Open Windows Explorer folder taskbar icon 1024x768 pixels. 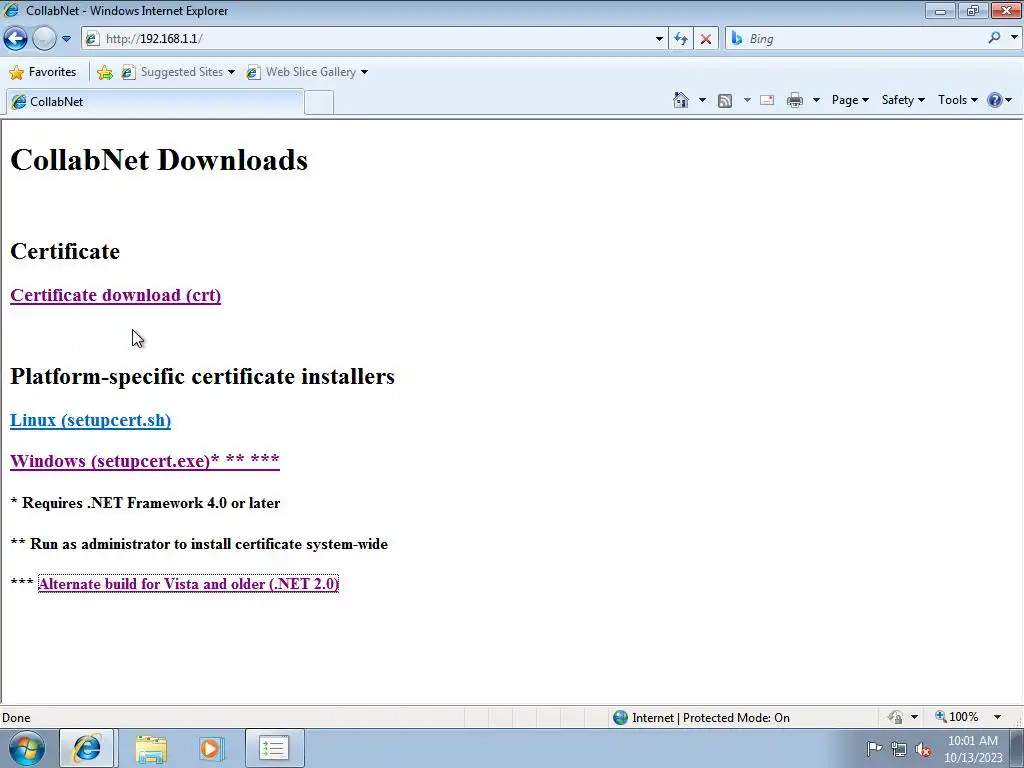coord(151,748)
